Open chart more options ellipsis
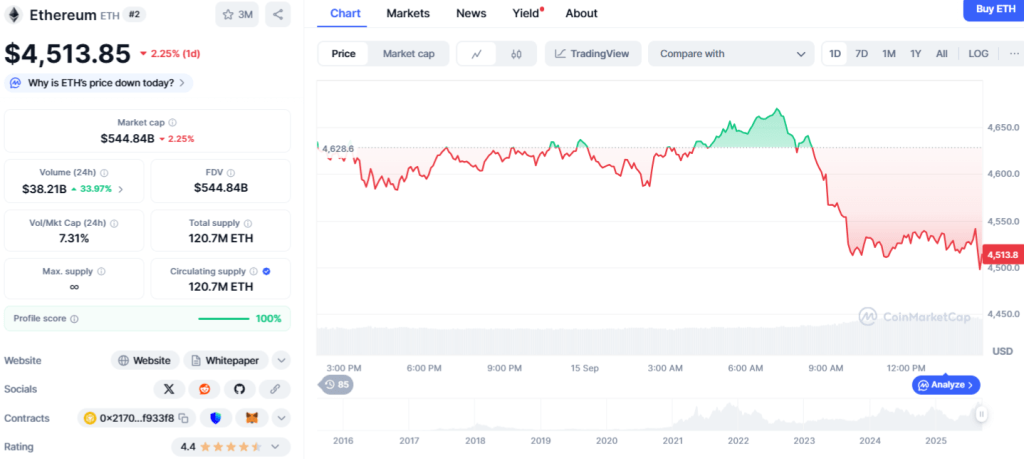1024x459 pixels. pos(1014,54)
